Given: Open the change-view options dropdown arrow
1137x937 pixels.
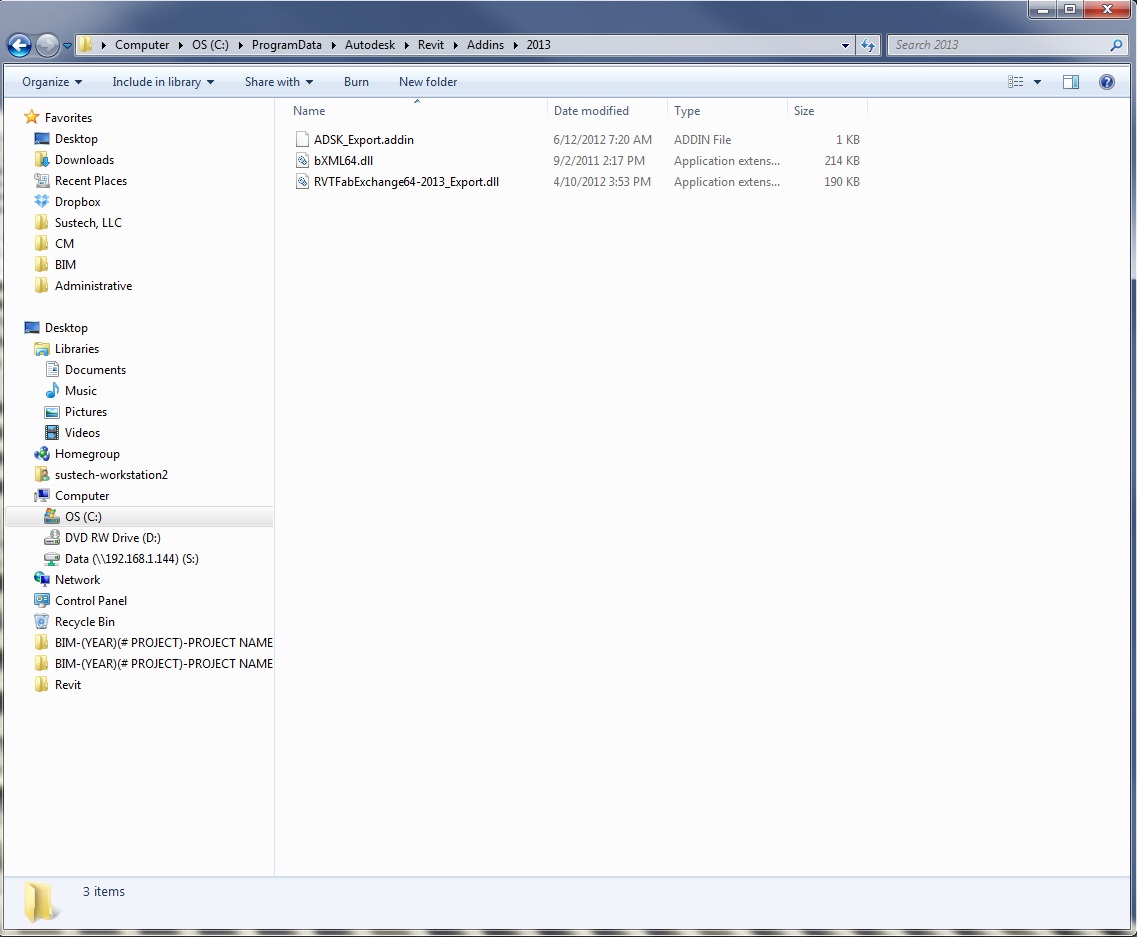Looking at the screenshot, I should point(1036,81).
